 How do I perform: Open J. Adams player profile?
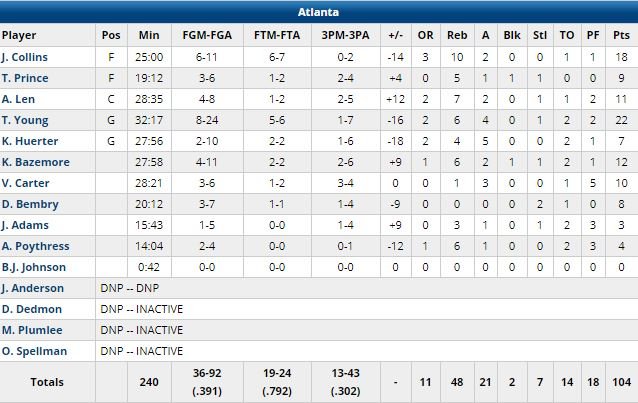coord(24,225)
